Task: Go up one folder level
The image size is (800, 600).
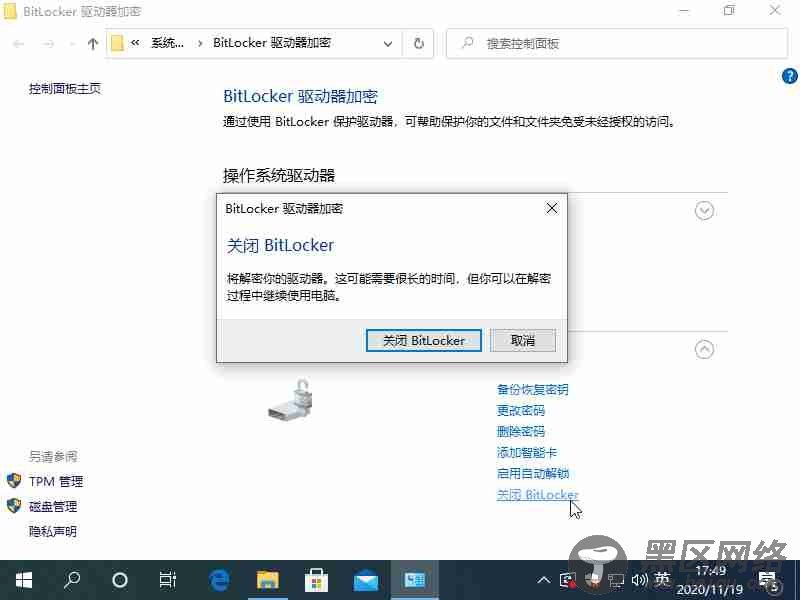Action: click(92, 44)
